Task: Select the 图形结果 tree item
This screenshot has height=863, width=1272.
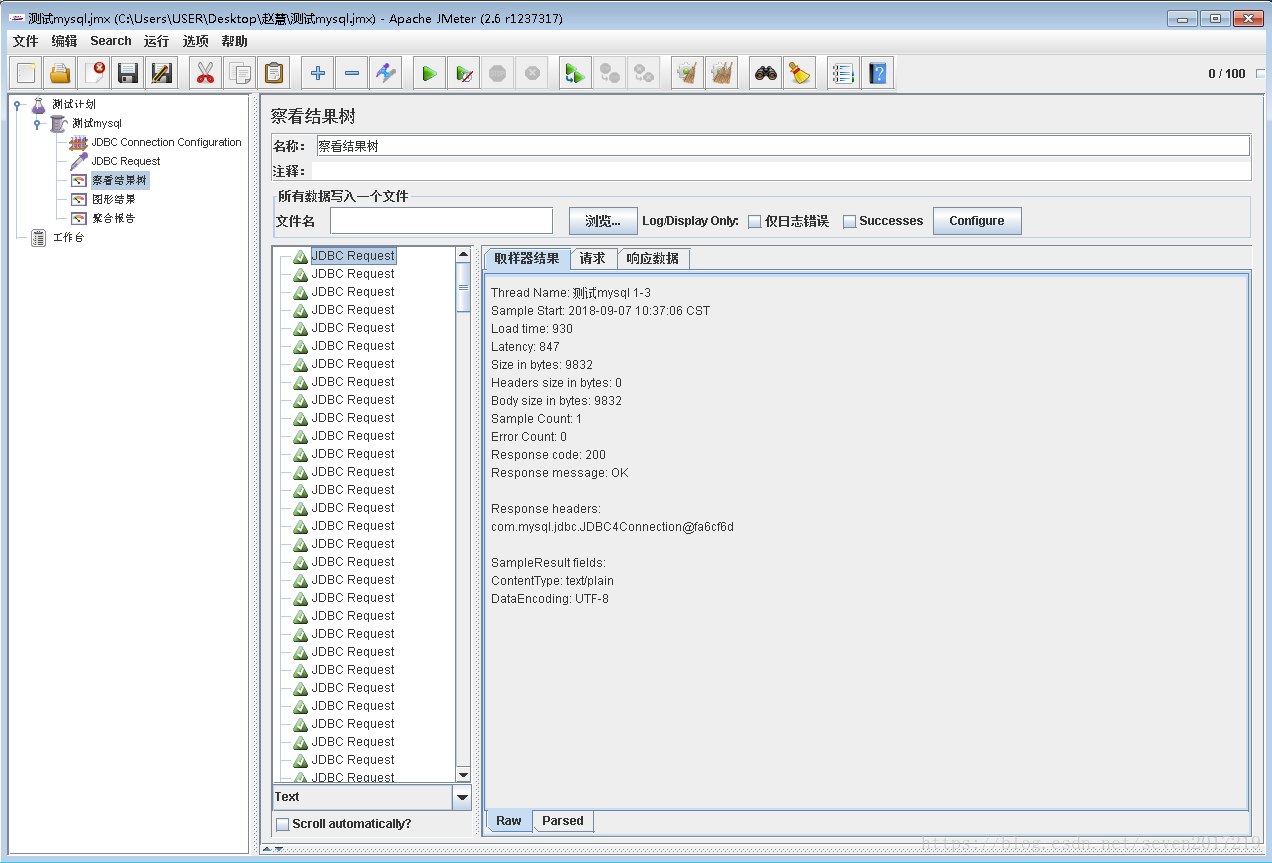Action: pyautogui.click(x=113, y=199)
